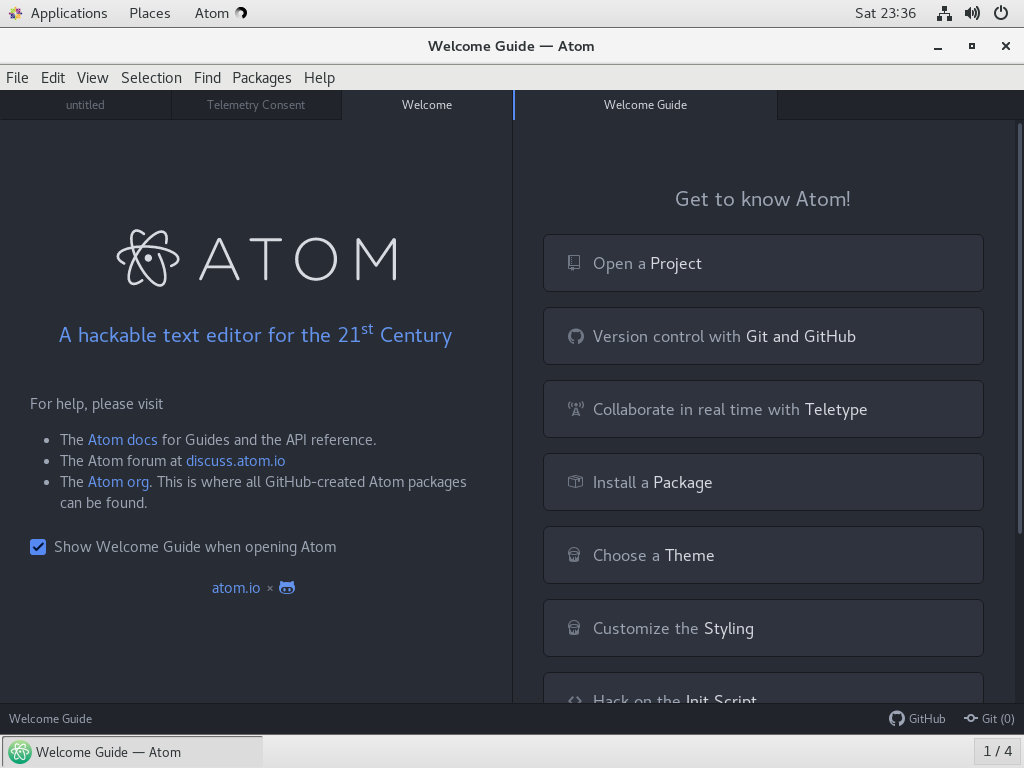
Task: Open the Selection menu
Action: click(x=152, y=78)
